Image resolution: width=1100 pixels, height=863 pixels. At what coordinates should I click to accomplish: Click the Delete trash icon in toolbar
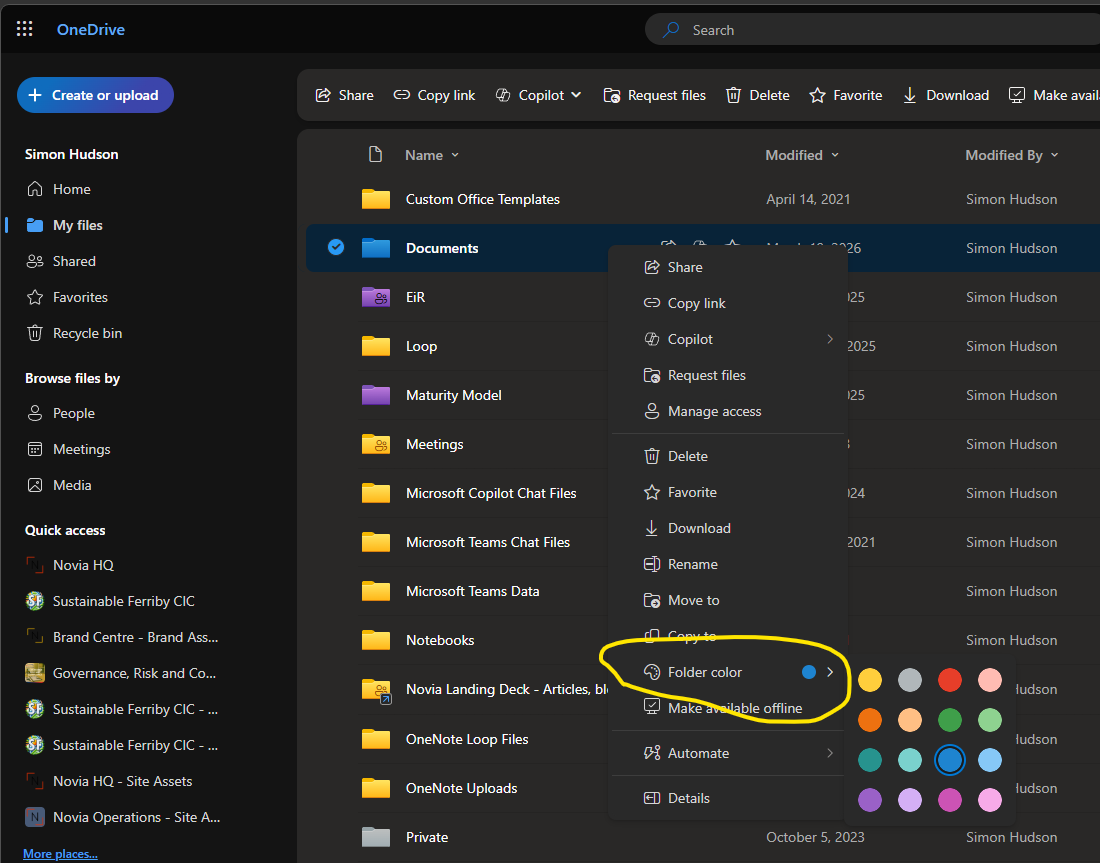click(733, 95)
